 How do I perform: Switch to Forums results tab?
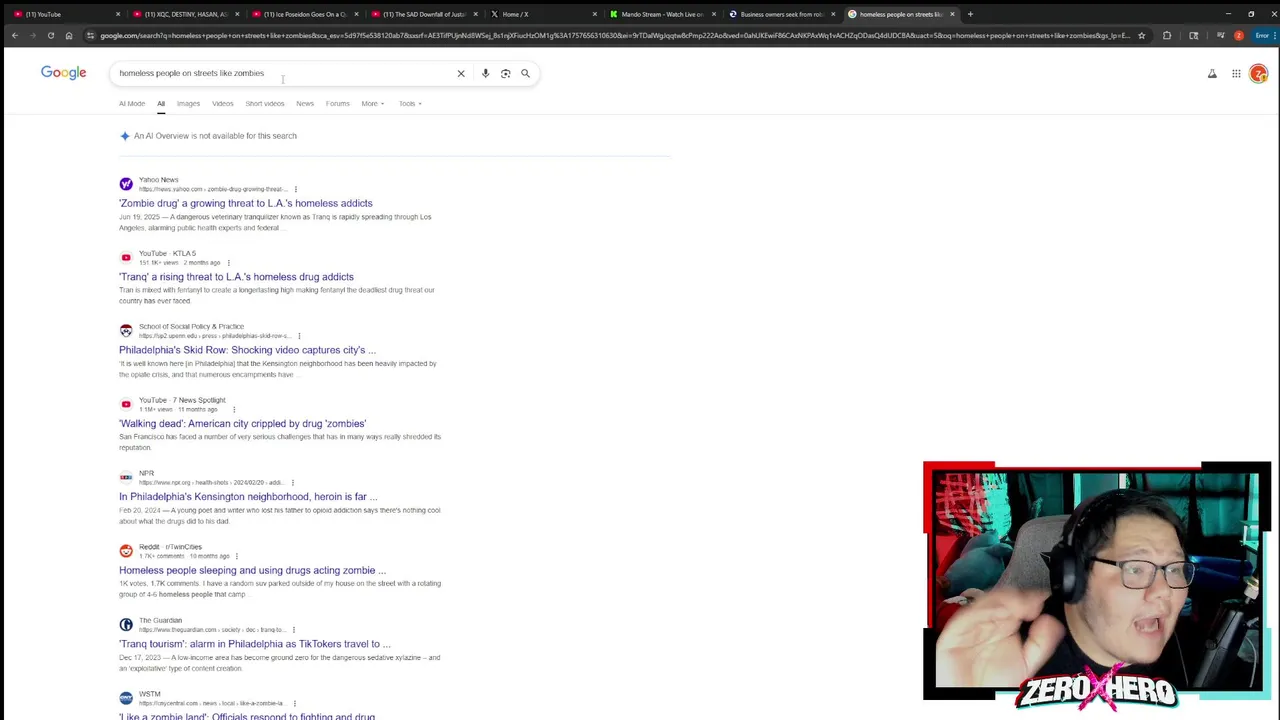[337, 103]
